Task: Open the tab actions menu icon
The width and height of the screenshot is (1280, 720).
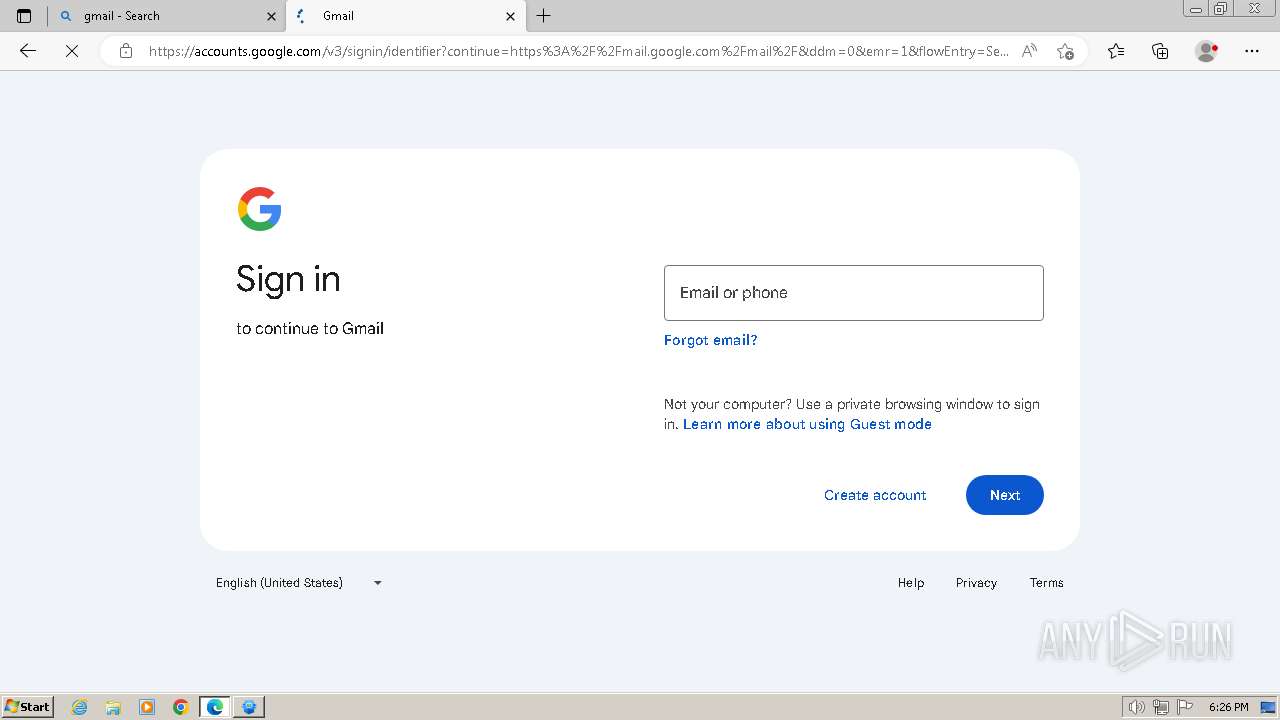Action: 24,16
